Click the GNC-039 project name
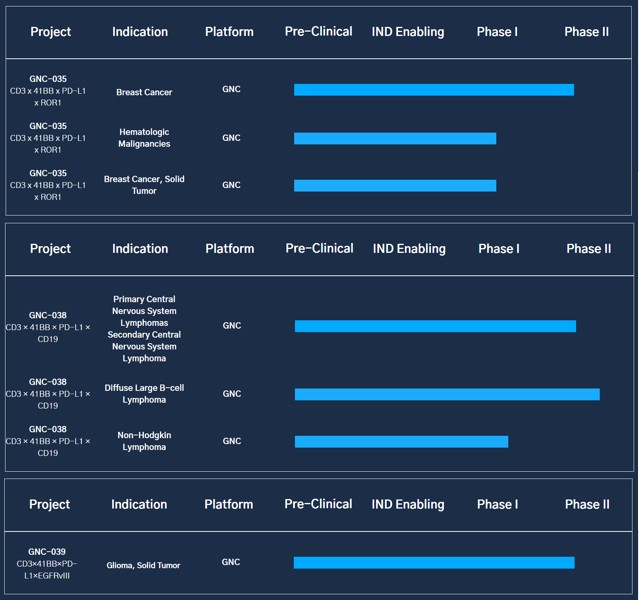The height and width of the screenshot is (600, 639). [x=47, y=551]
